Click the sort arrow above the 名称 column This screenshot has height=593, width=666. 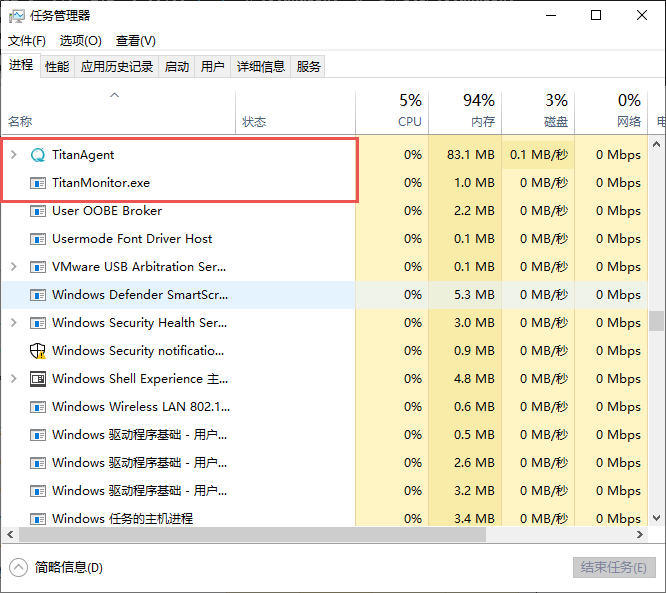click(x=114, y=95)
